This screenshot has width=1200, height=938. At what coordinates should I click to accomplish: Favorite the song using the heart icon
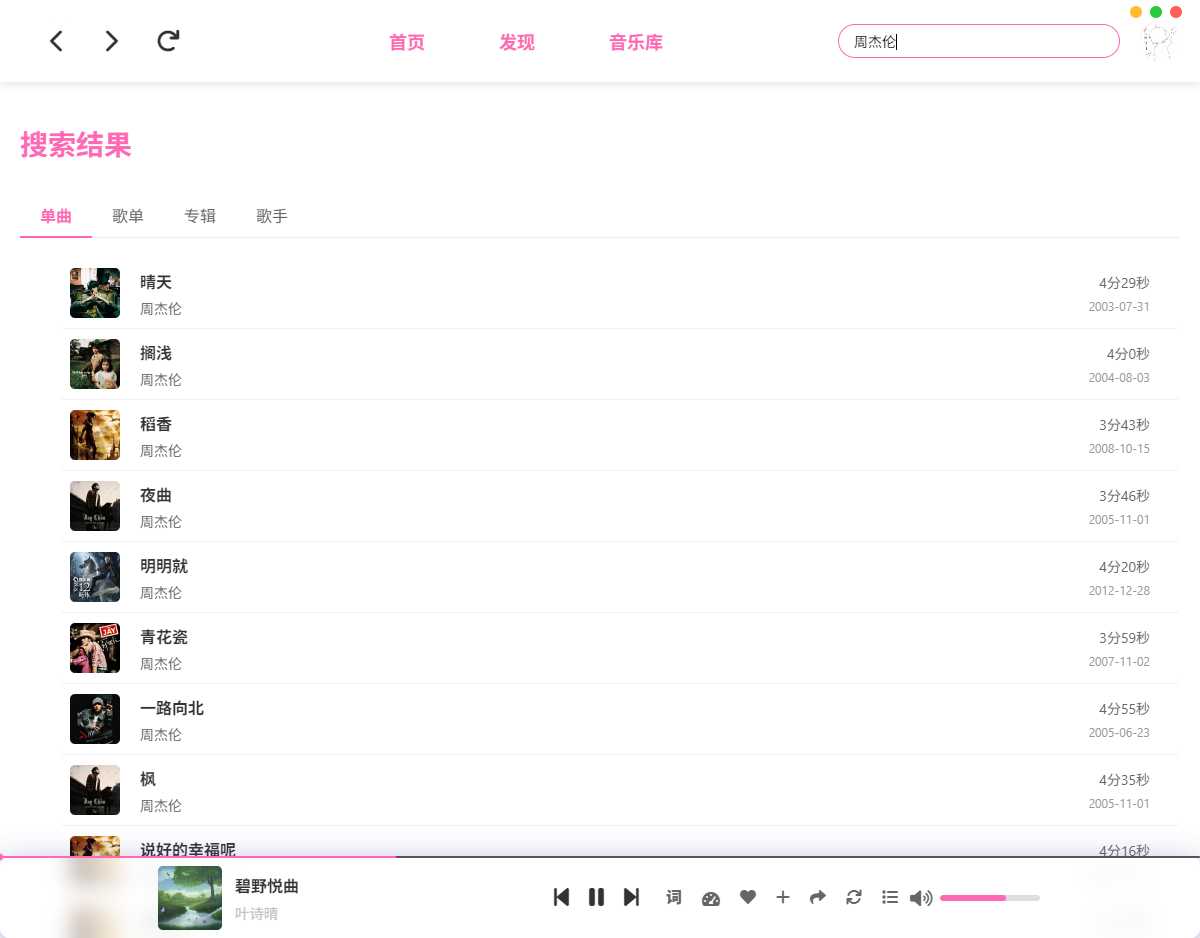click(x=747, y=897)
